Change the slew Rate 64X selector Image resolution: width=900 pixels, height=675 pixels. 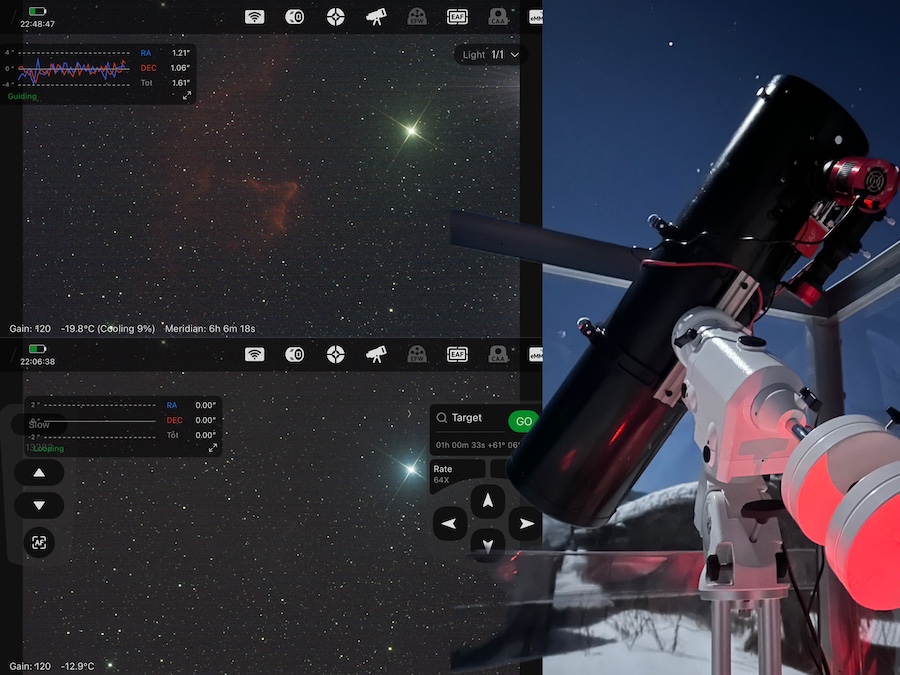pos(457,475)
